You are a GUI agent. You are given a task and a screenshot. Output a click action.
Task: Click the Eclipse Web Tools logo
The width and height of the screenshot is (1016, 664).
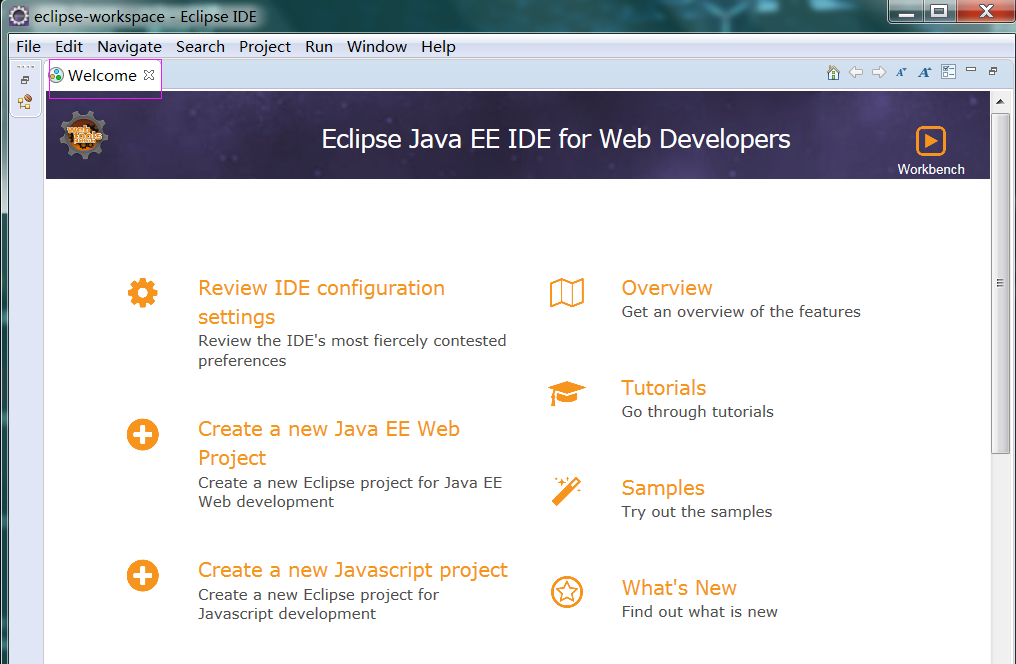(83, 135)
